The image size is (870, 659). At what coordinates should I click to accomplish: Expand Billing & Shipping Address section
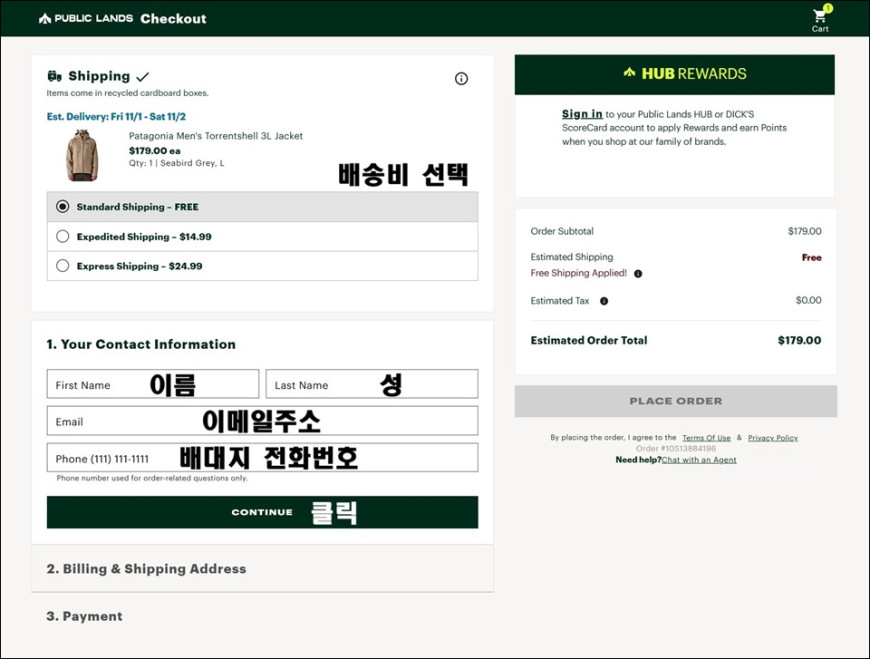262,569
